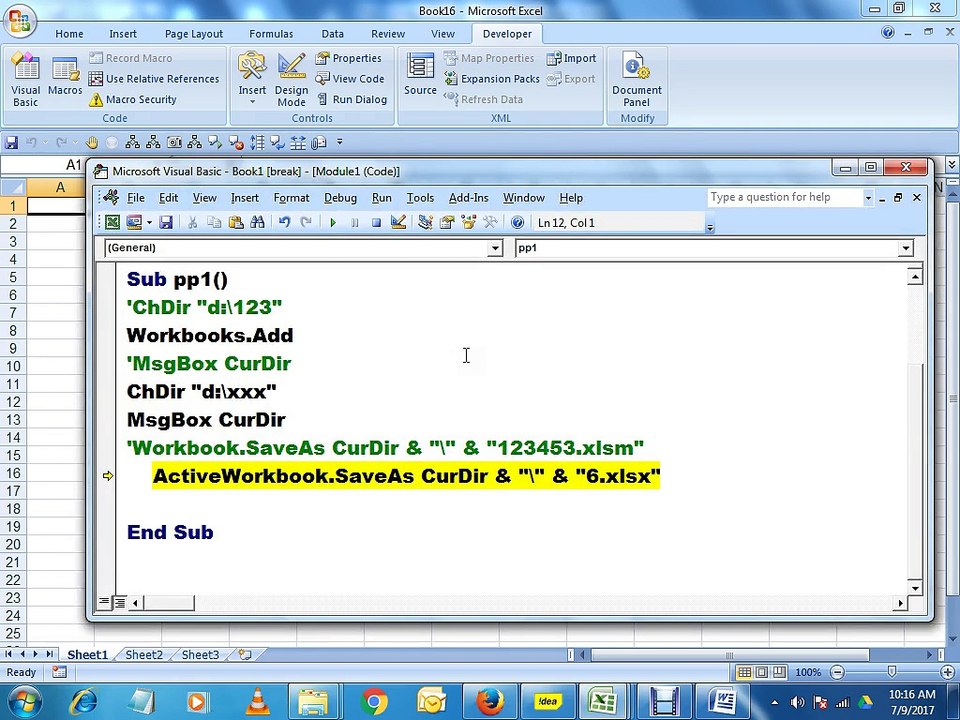Open Macro Security in the Code group
Screen dimensions: 960x720
point(133,99)
